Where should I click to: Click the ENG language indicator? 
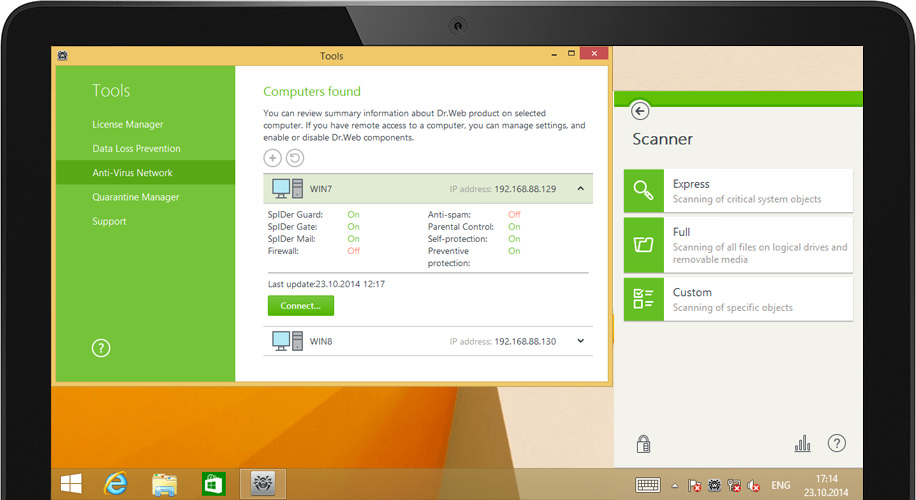pos(780,485)
